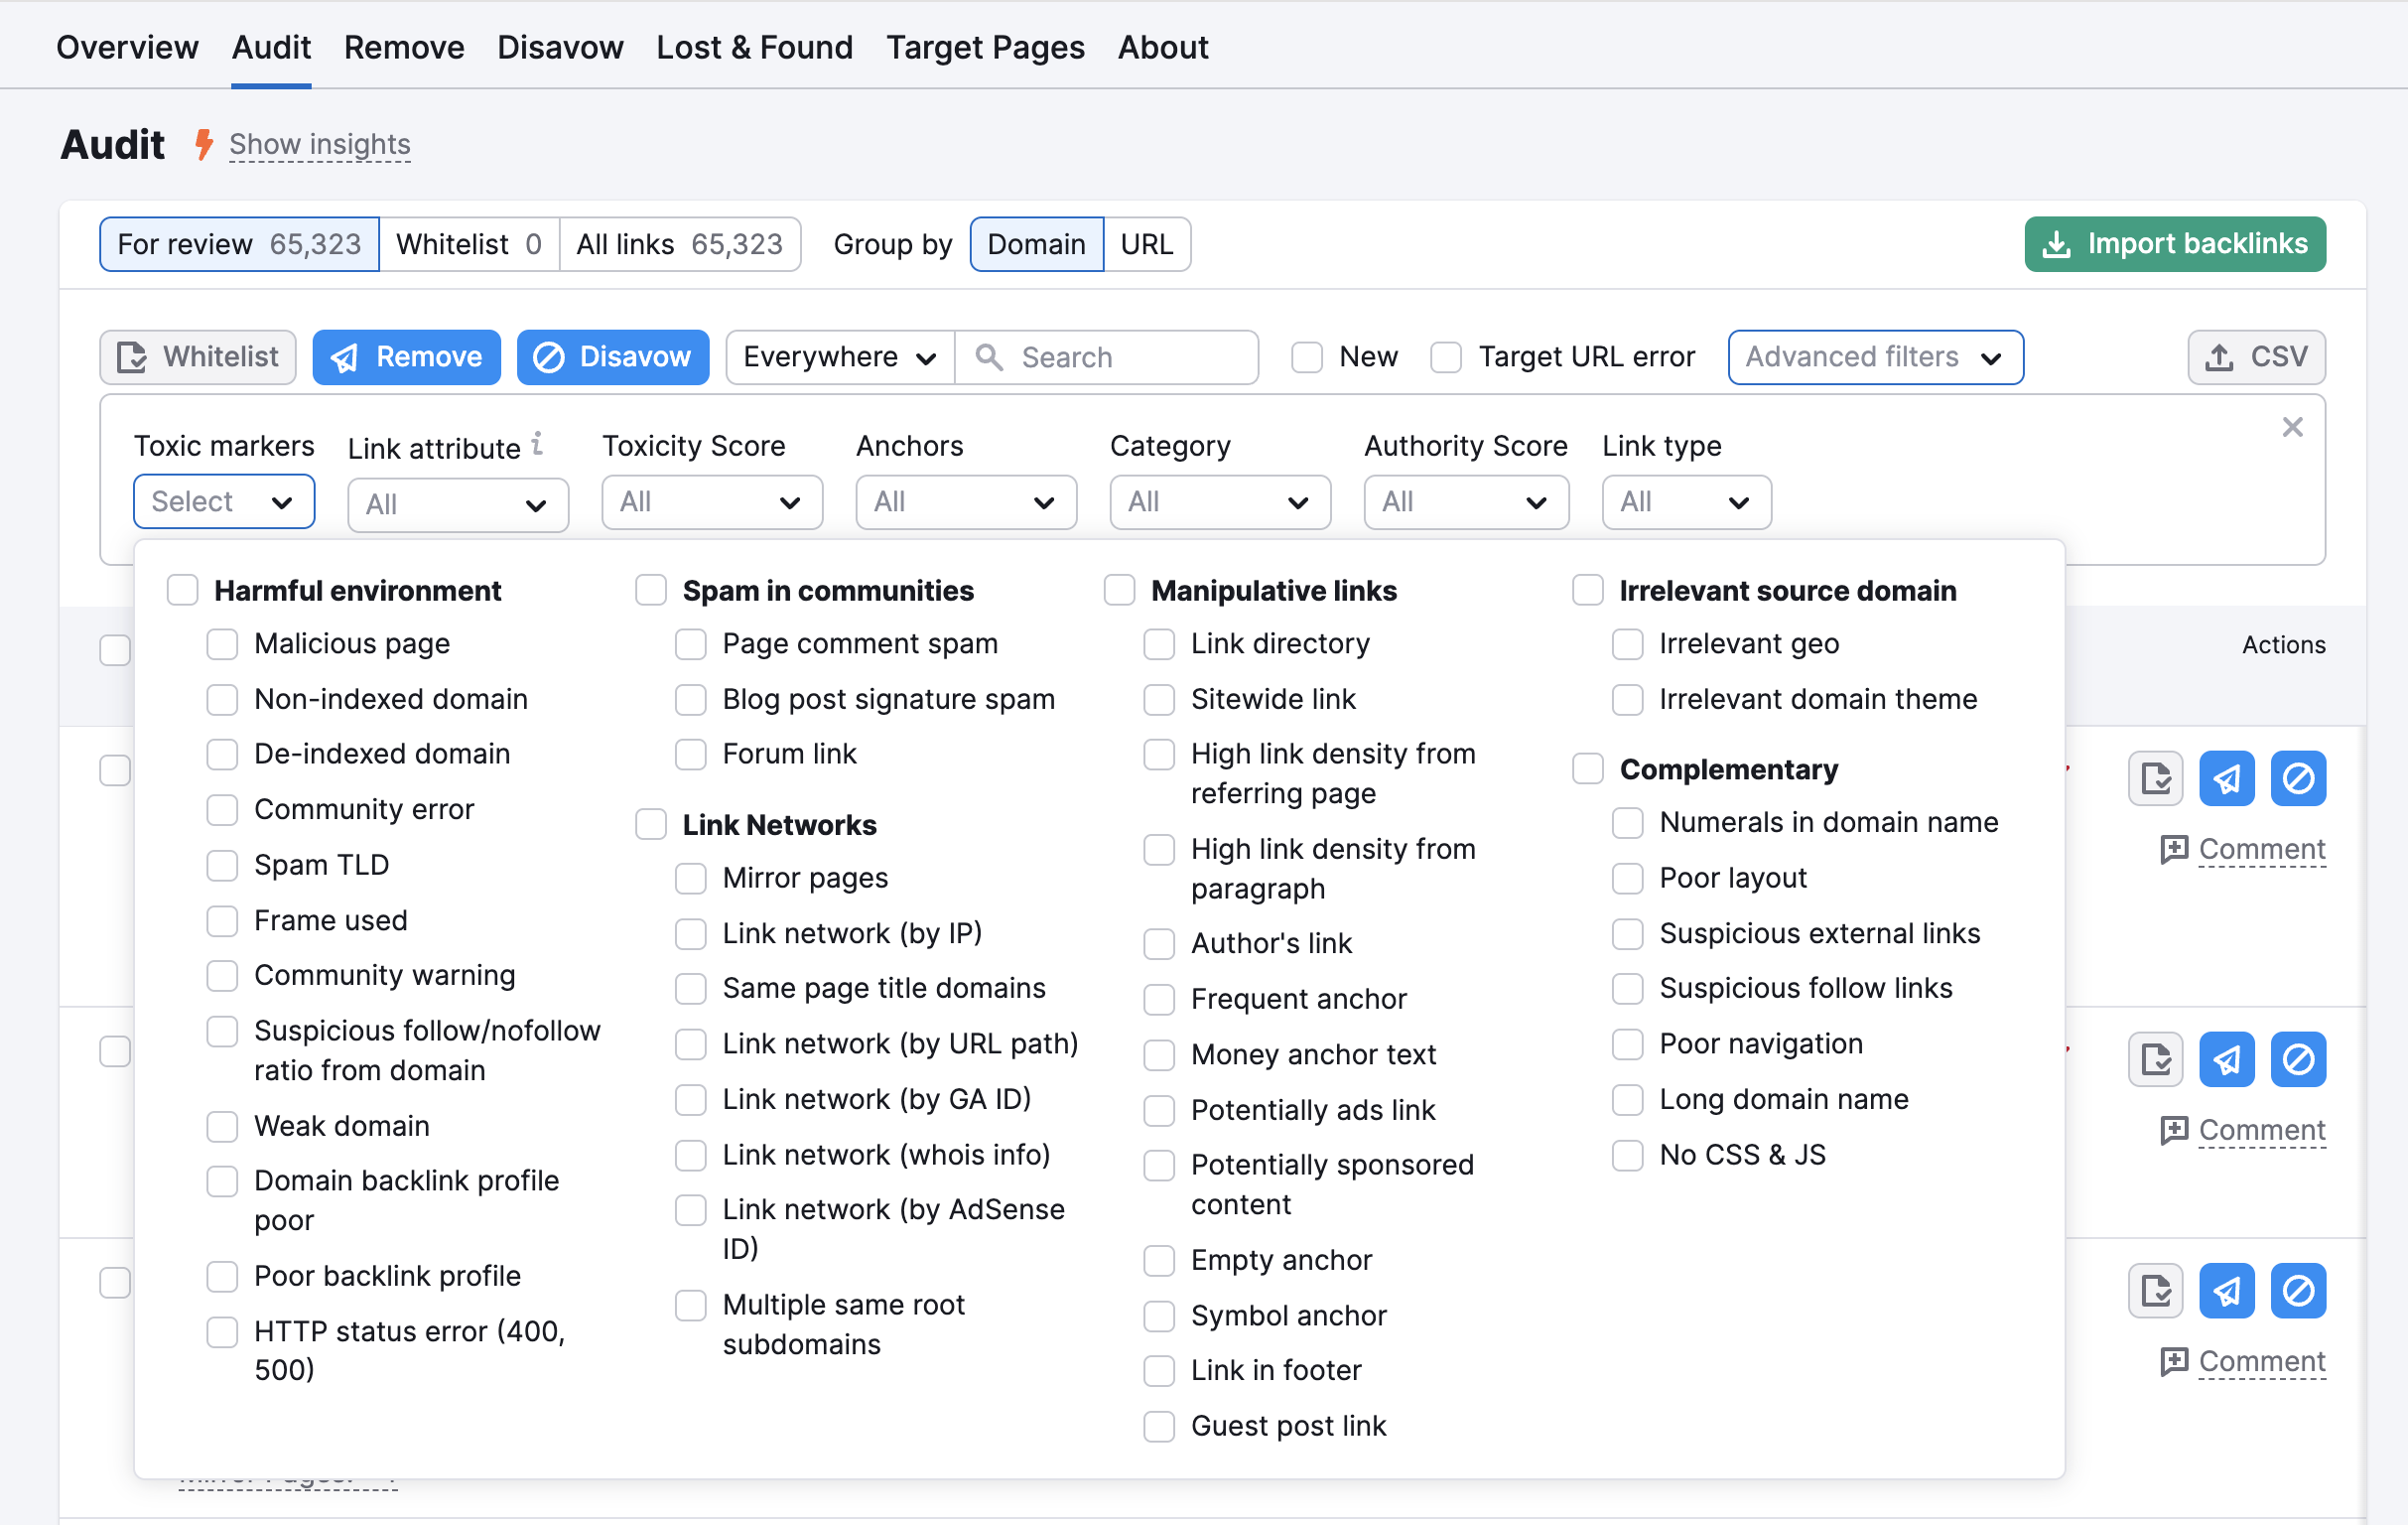Switch grouping to URL
The image size is (2408, 1525).
(1147, 243)
